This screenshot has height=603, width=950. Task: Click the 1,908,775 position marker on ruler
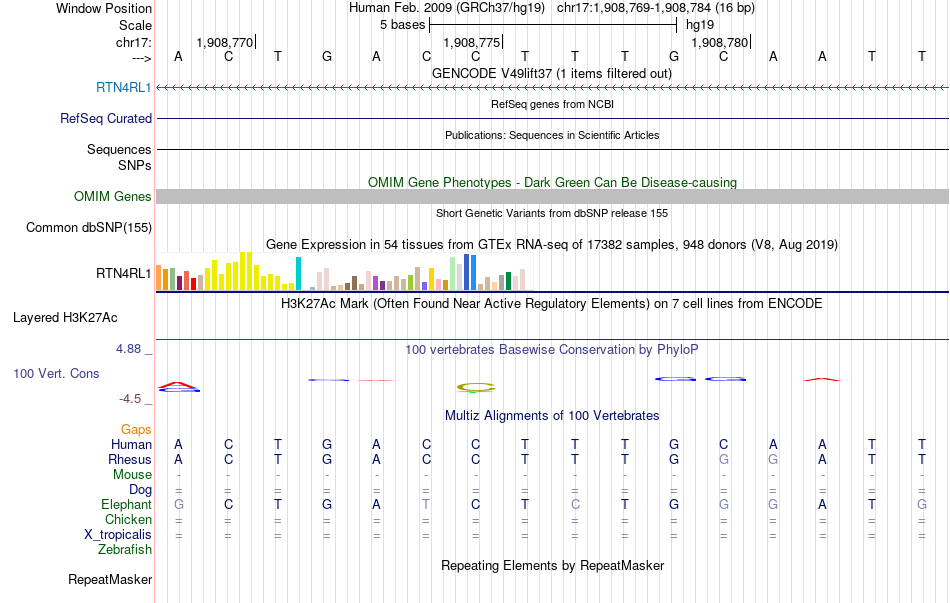[472, 43]
